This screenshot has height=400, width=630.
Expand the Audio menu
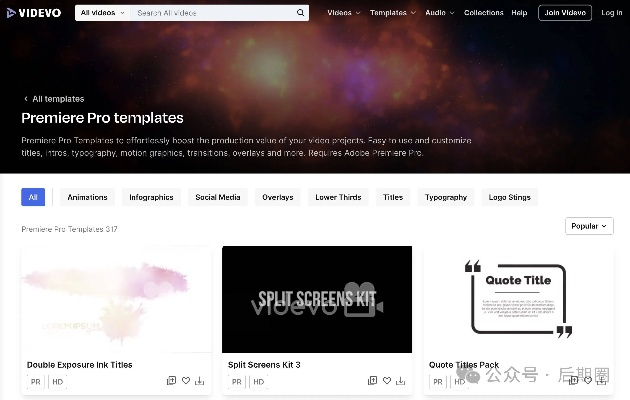pyautogui.click(x=440, y=13)
